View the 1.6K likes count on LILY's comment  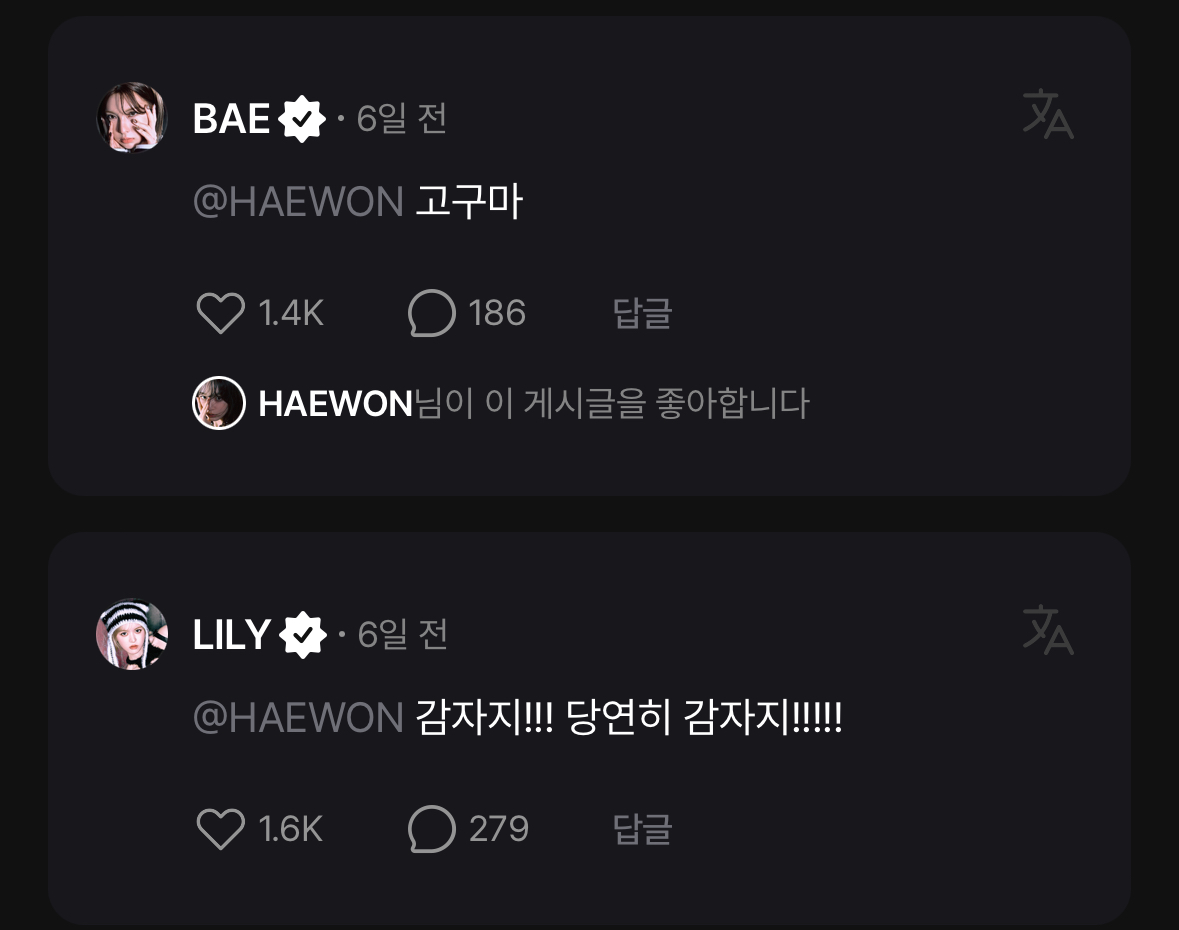pyautogui.click(x=291, y=829)
